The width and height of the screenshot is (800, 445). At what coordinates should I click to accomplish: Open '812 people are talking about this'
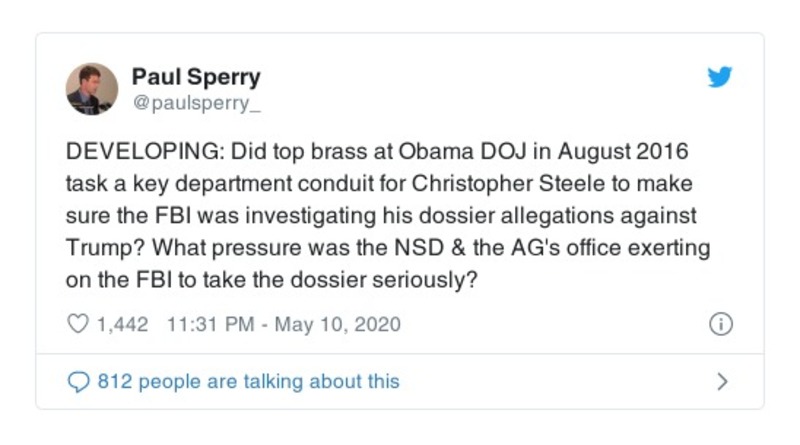tap(247, 381)
